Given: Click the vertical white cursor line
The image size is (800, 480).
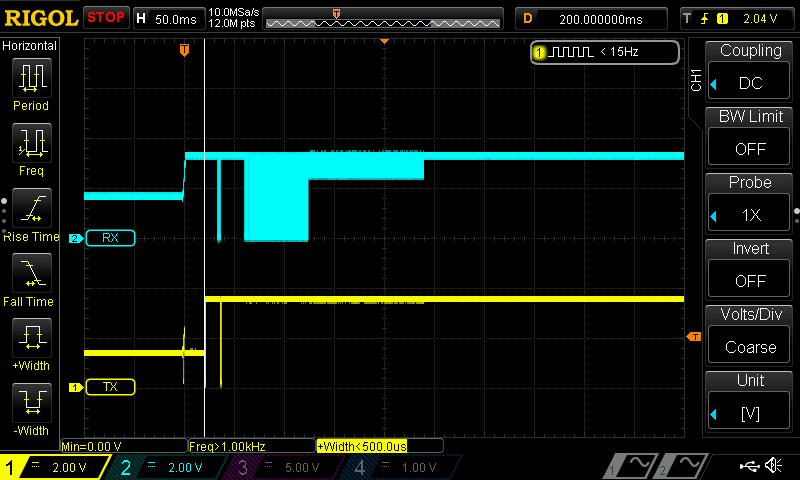Looking at the screenshot, I should [x=205, y=238].
